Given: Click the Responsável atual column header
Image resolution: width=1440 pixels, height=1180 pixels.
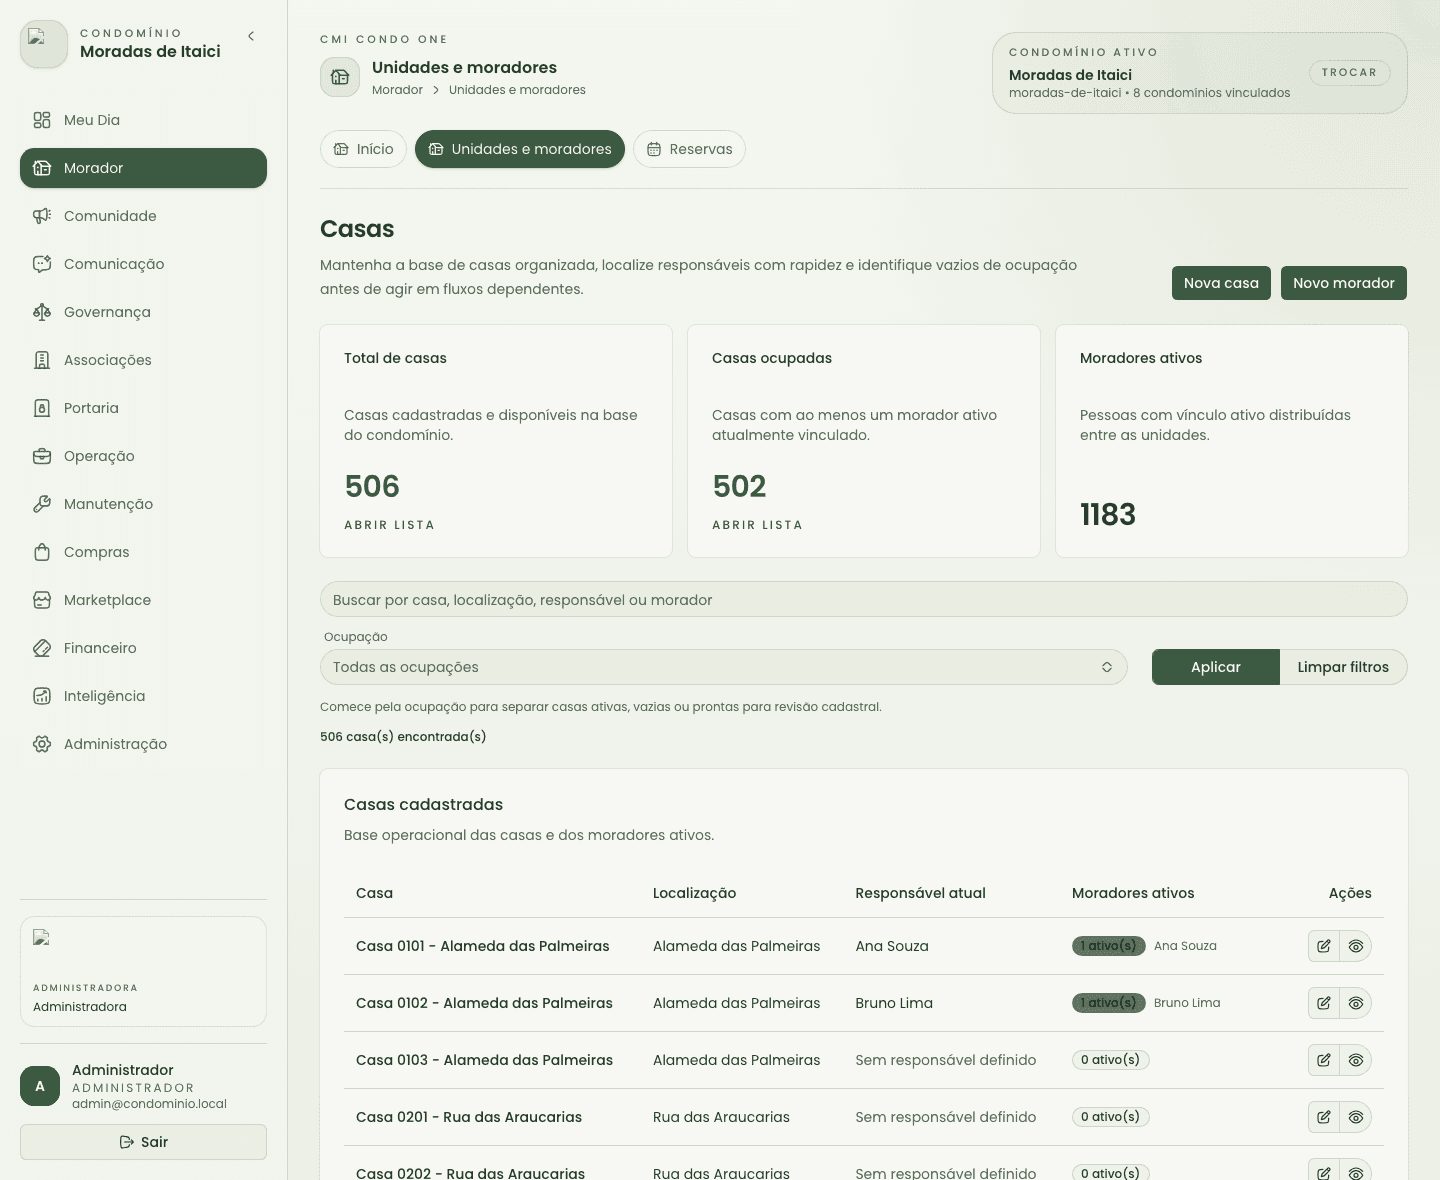Looking at the screenshot, I should 920,893.
